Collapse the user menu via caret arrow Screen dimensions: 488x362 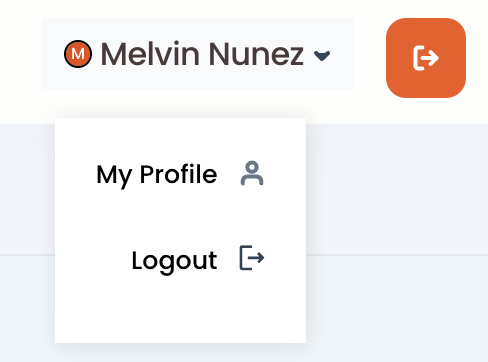322,56
